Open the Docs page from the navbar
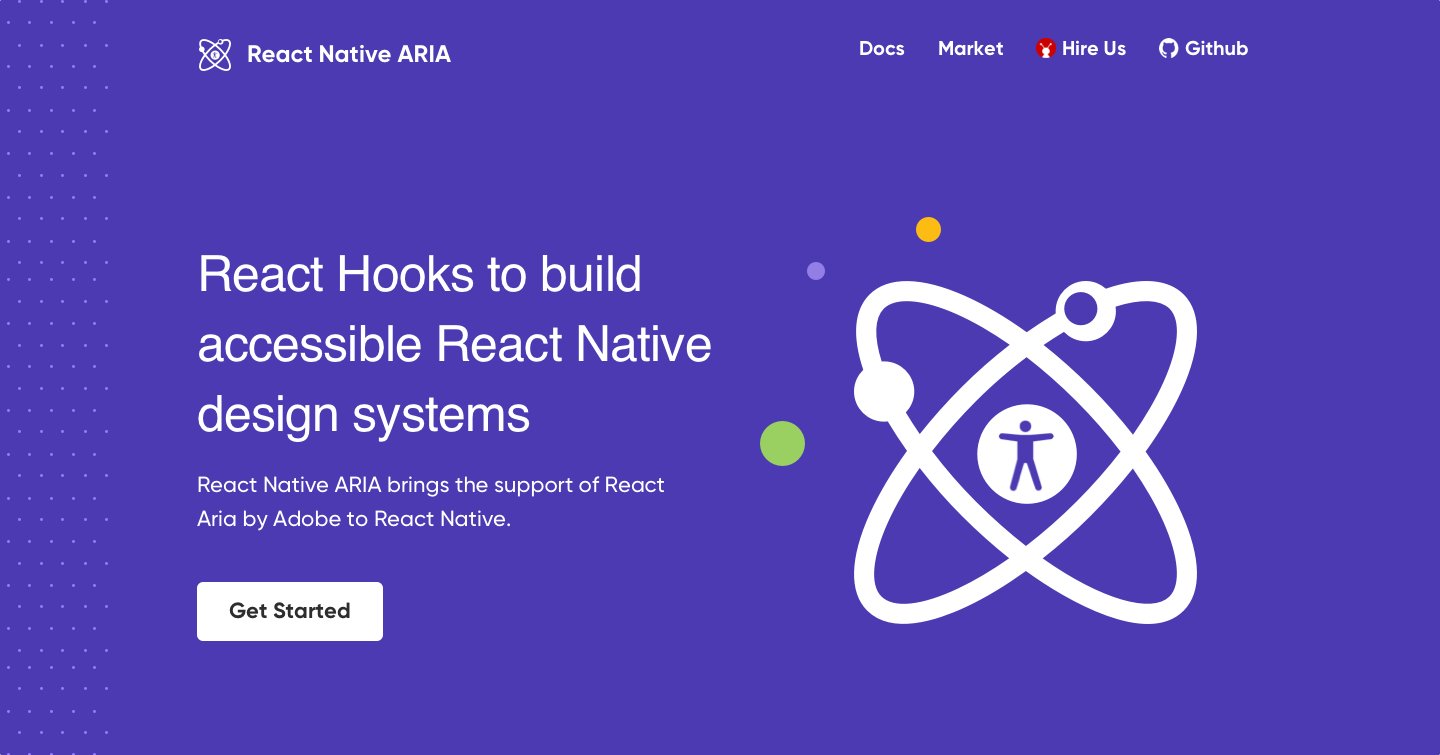 tap(881, 48)
